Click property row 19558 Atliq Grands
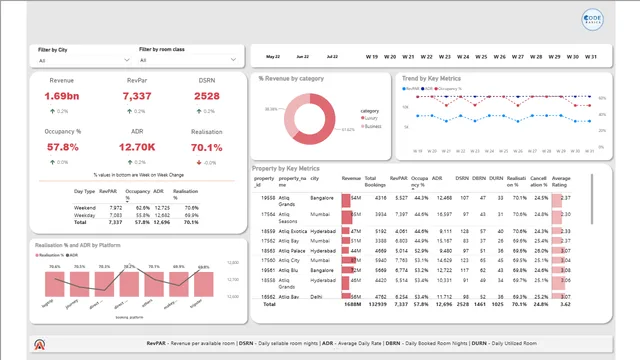The width and height of the screenshot is (640, 360). coord(412,201)
